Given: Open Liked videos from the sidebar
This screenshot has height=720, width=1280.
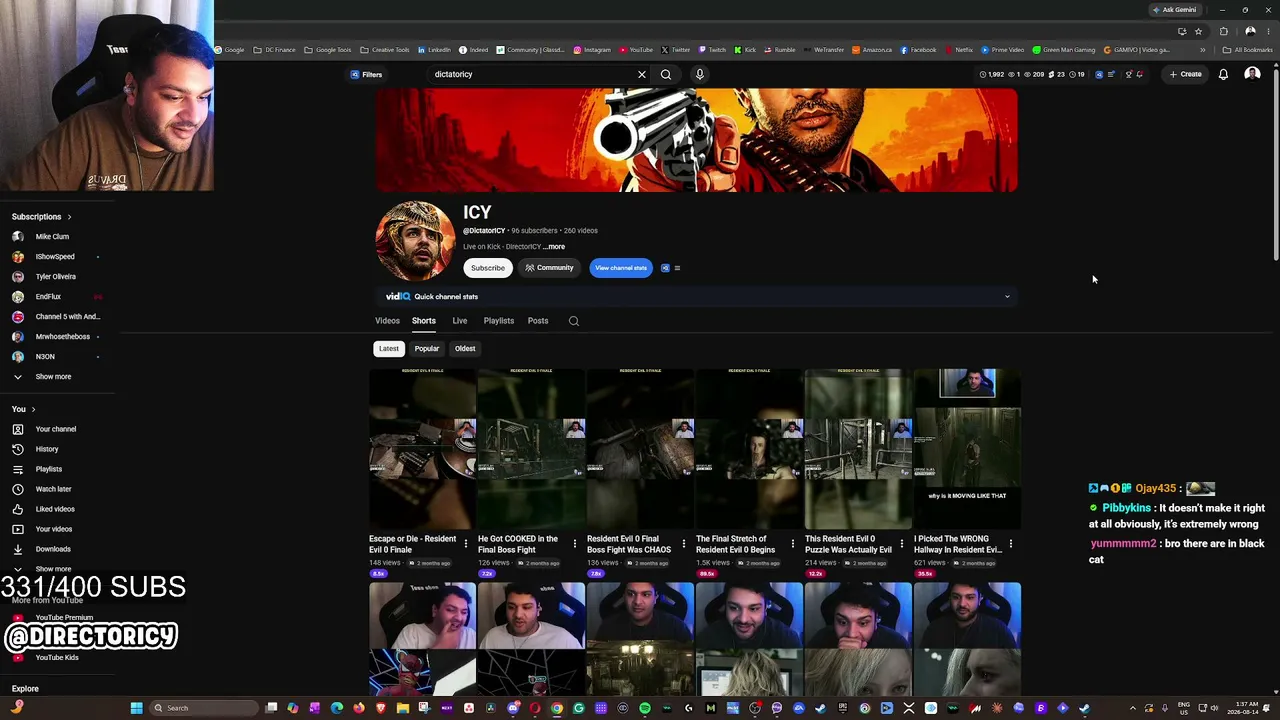Looking at the screenshot, I should pos(57,509).
